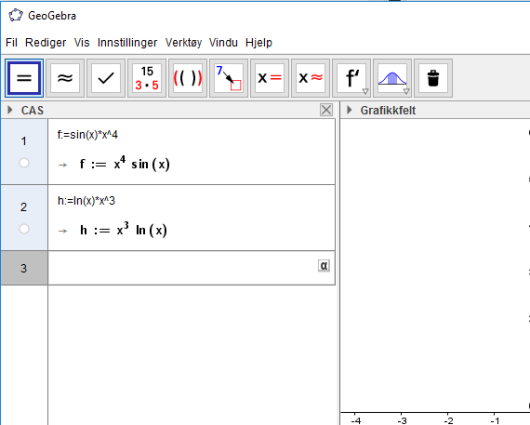Open dropdown arrow on Probability tool
Viewport: 530px width, 425px height.
coord(406,91)
